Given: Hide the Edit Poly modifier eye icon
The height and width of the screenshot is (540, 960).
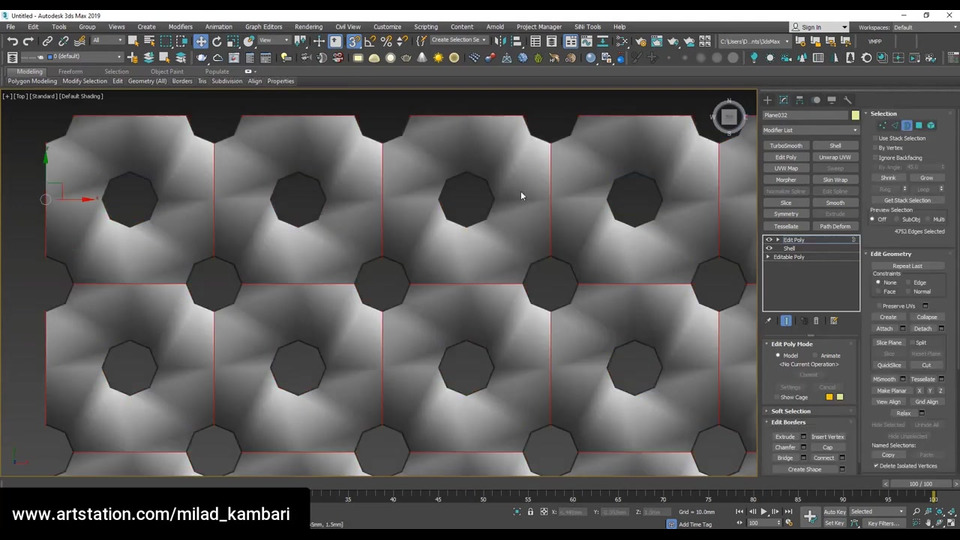Looking at the screenshot, I should pyautogui.click(x=769, y=240).
